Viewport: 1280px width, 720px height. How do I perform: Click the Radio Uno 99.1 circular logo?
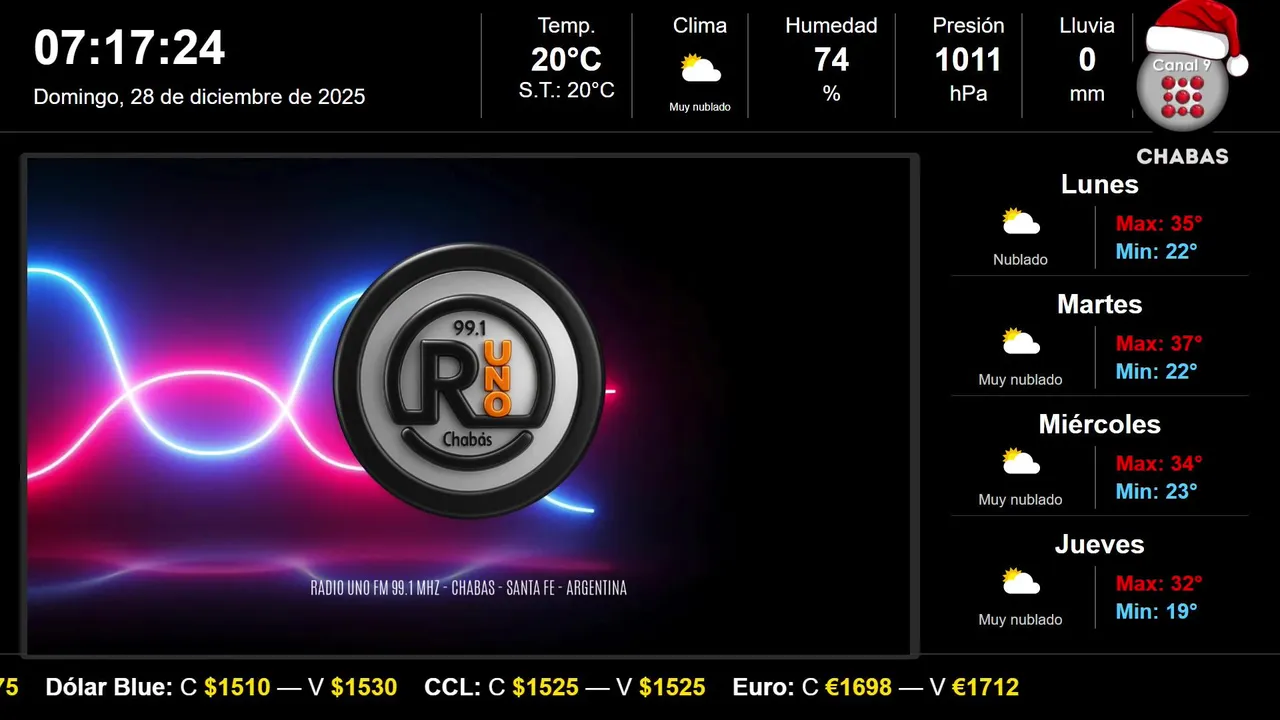click(x=469, y=381)
